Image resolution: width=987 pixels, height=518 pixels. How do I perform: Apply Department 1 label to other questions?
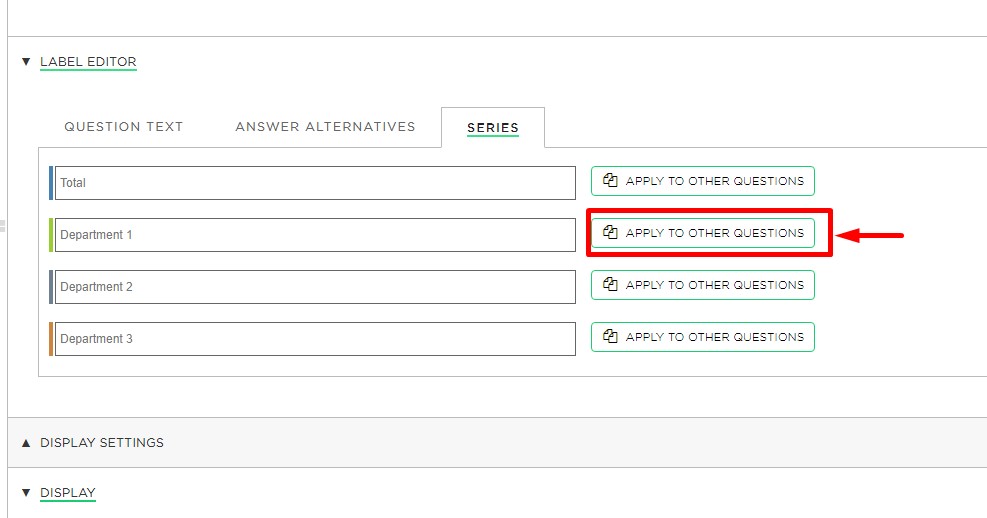[x=702, y=233]
